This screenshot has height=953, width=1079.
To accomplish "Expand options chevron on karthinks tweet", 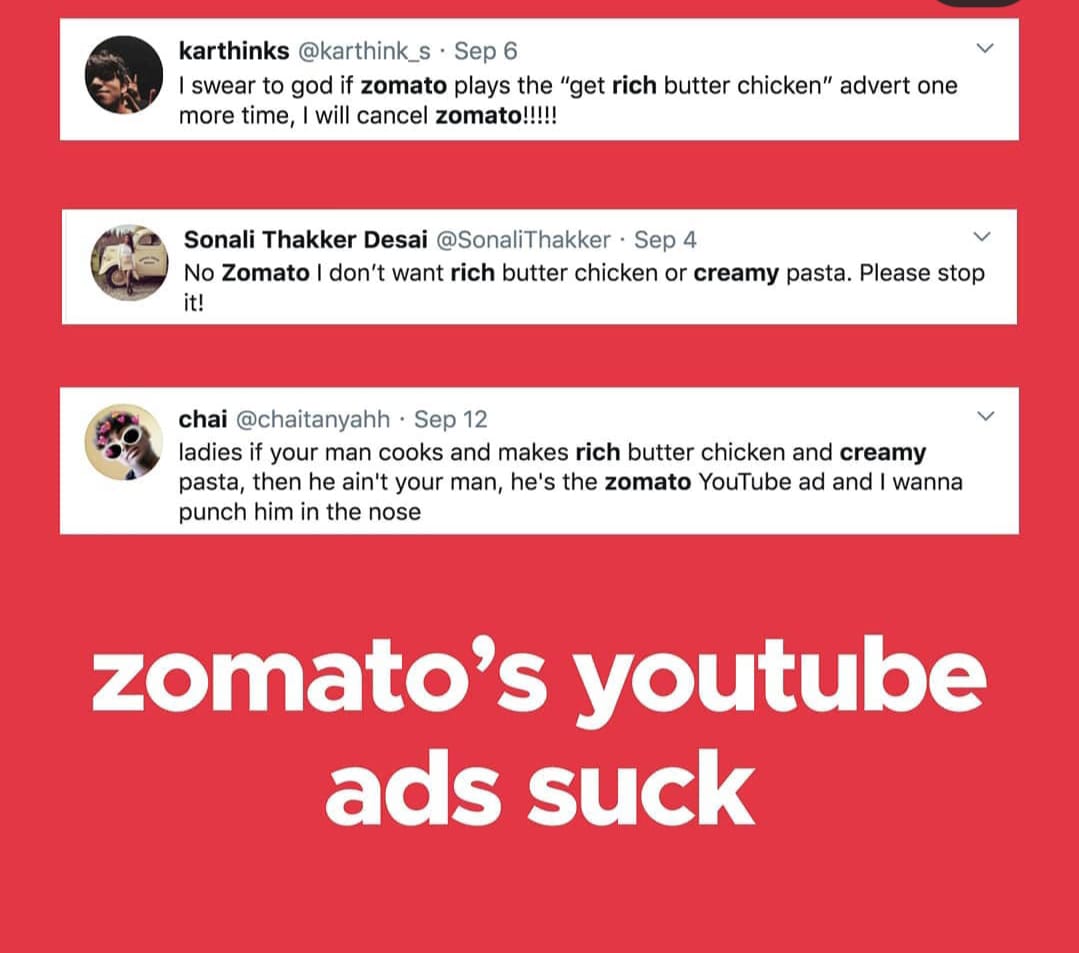I will pos(985,48).
